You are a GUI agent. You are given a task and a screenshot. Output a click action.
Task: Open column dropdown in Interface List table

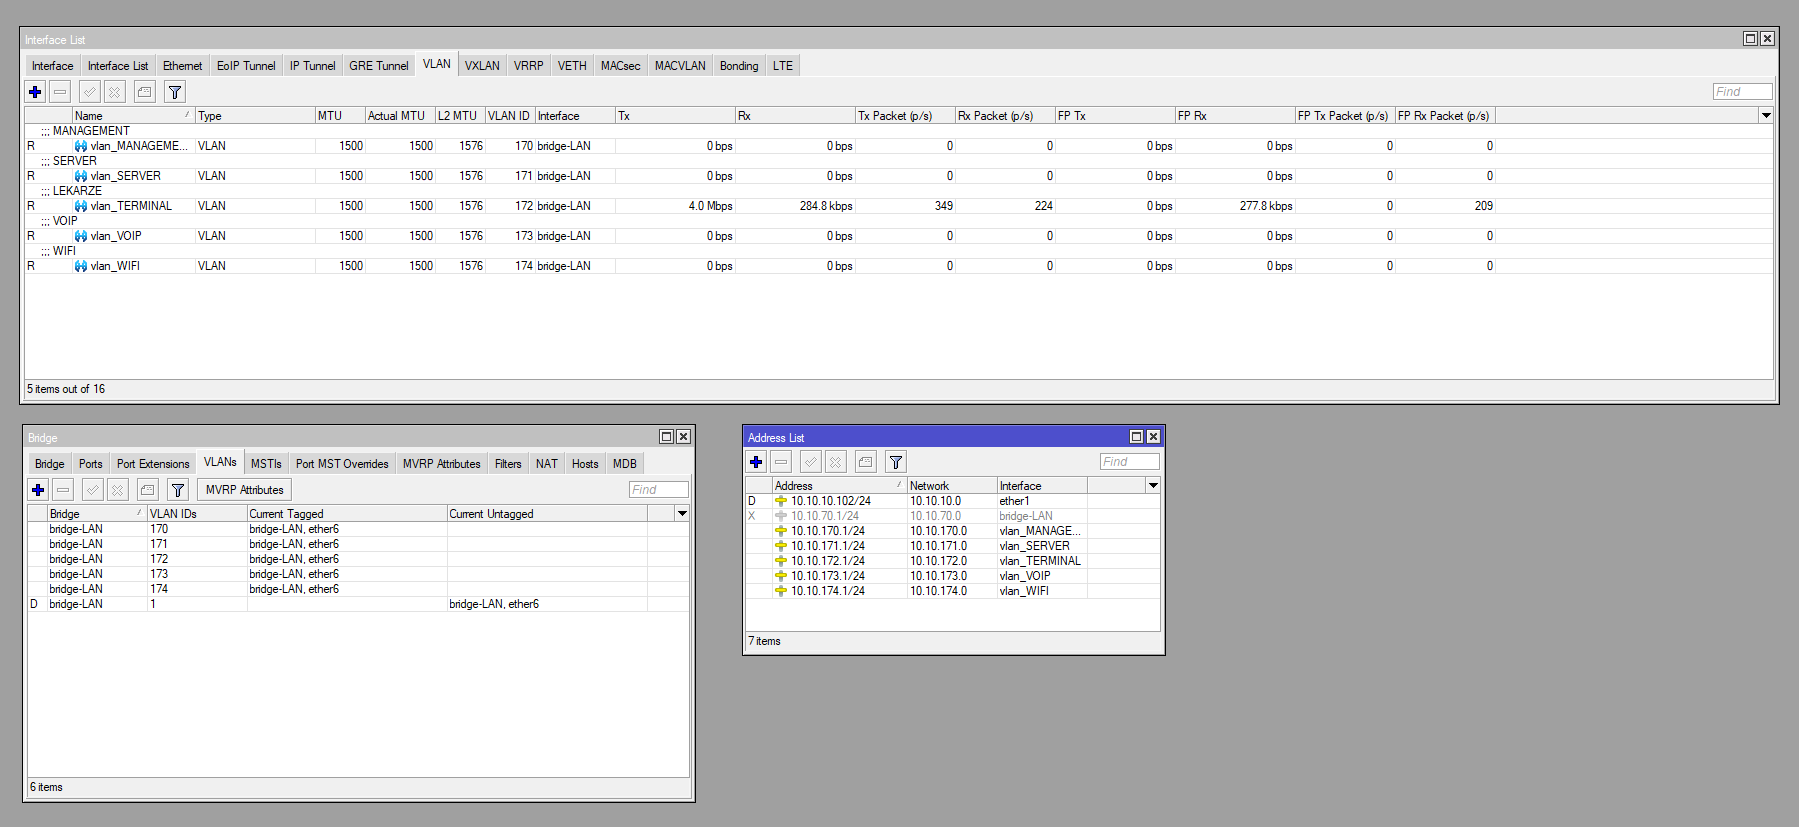pyautogui.click(x=1766, y=116)
